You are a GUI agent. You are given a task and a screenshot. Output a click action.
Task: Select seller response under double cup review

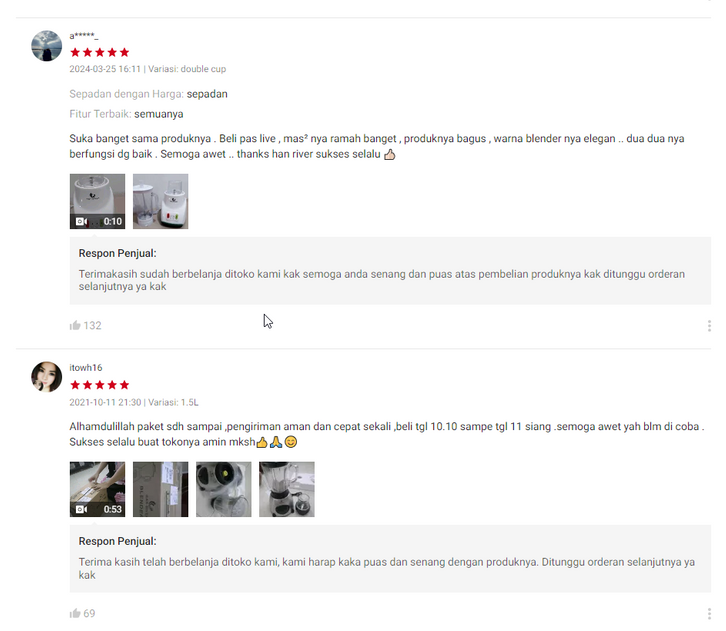point(390,271)
